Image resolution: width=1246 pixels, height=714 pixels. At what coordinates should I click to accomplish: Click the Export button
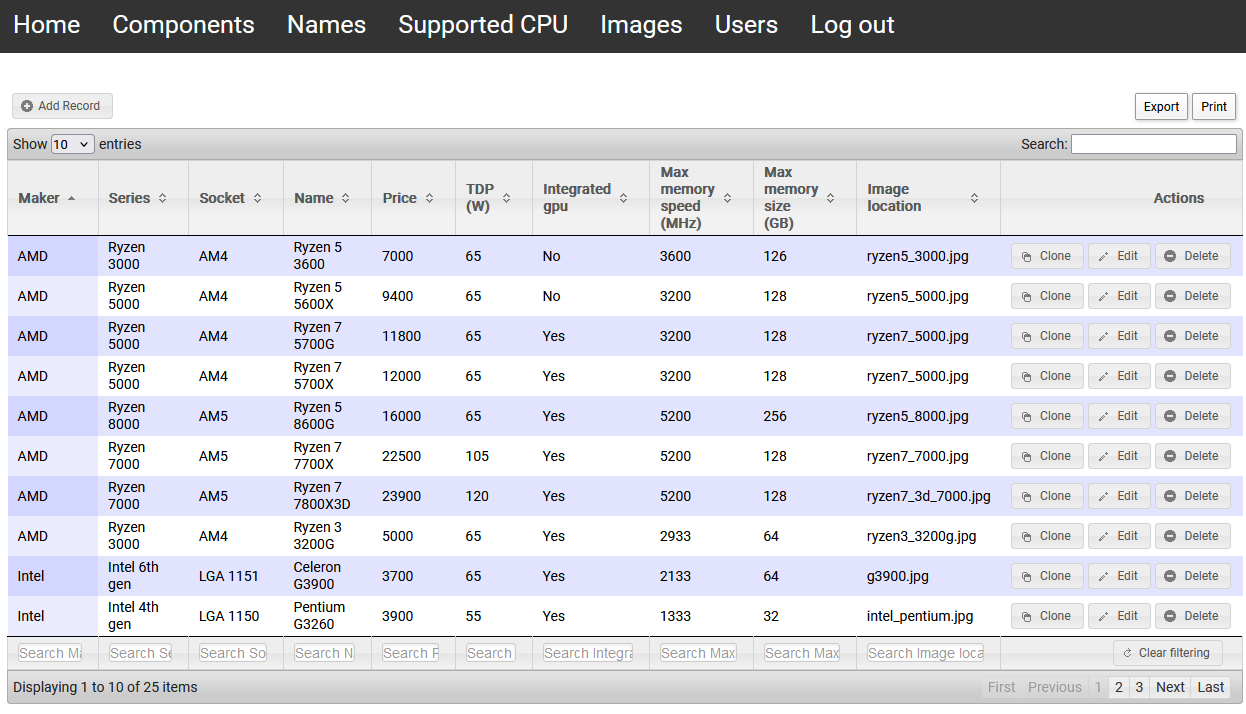(1161, 107)
